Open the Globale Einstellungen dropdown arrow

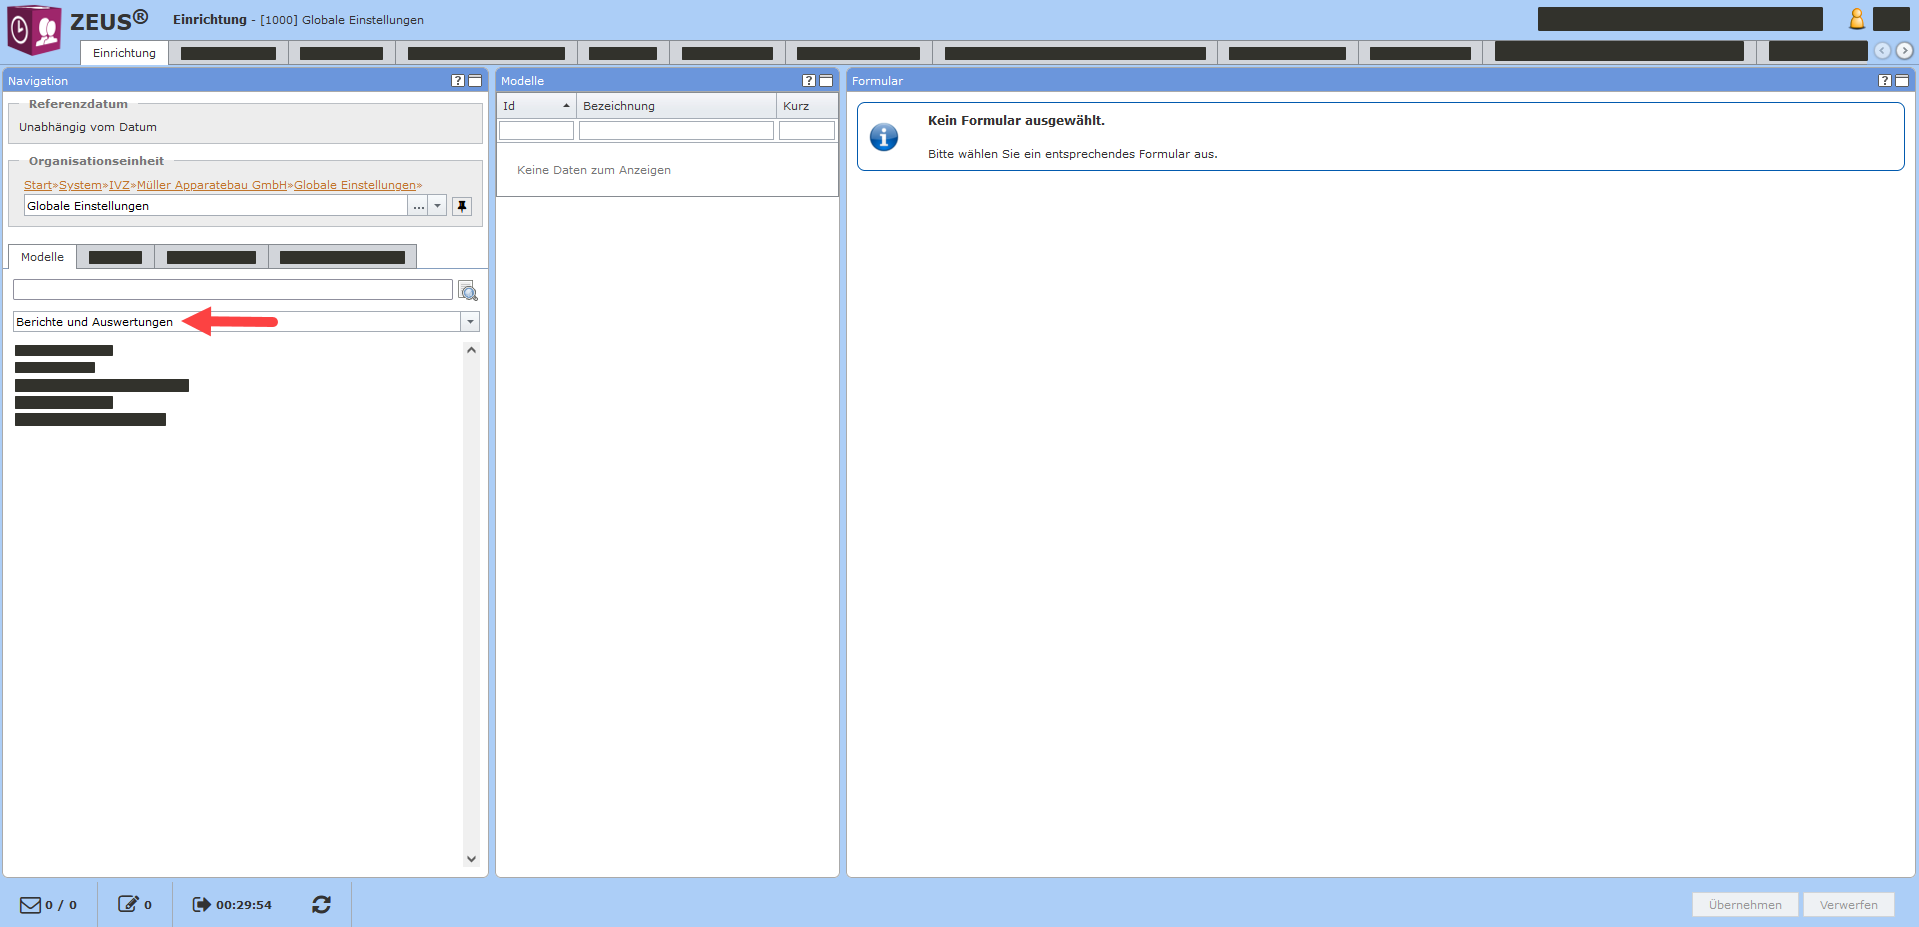click(437, 206)
